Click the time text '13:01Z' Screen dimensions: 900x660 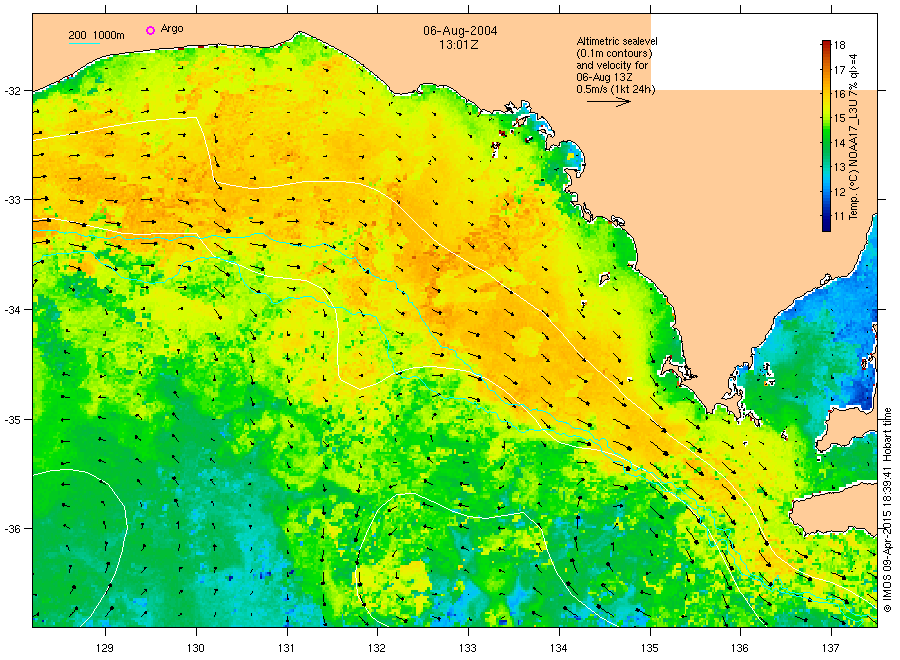click(x=459, y=44)
